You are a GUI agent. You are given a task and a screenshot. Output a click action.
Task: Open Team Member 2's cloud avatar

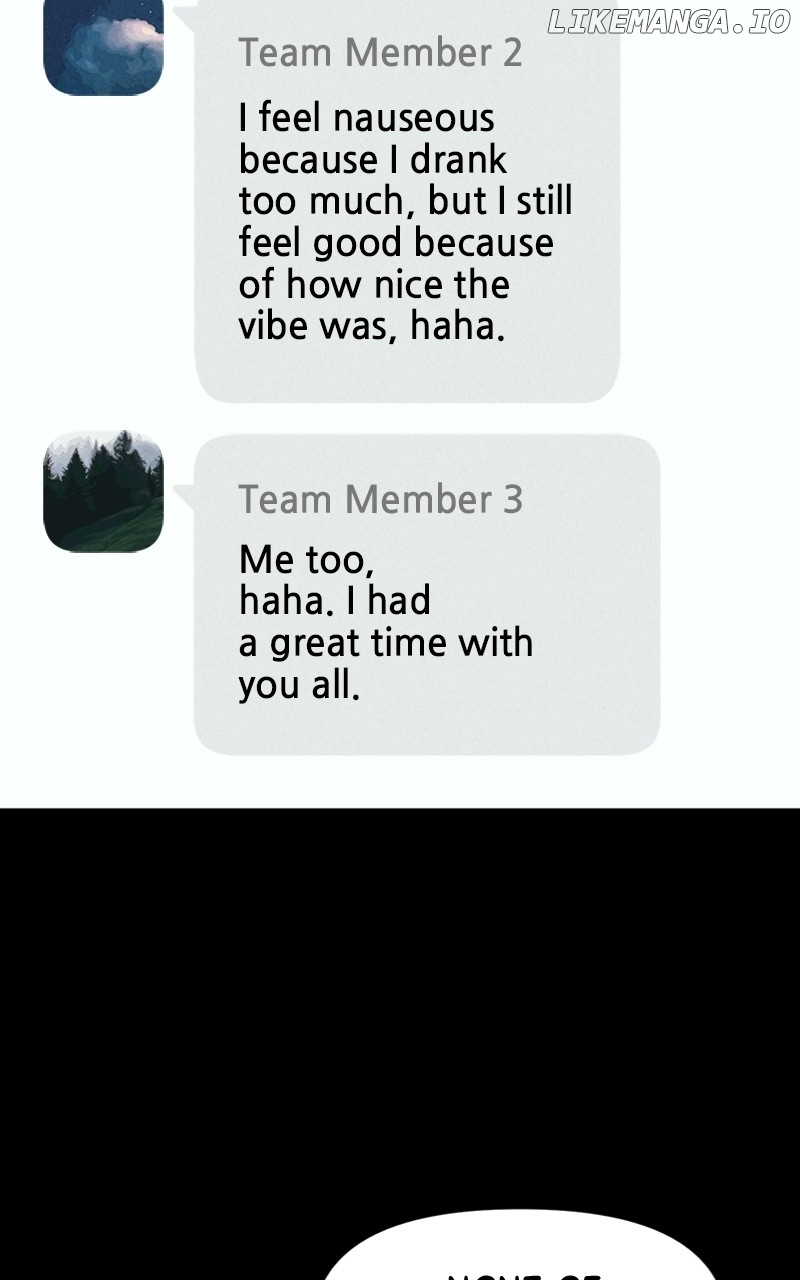(103, 48)
